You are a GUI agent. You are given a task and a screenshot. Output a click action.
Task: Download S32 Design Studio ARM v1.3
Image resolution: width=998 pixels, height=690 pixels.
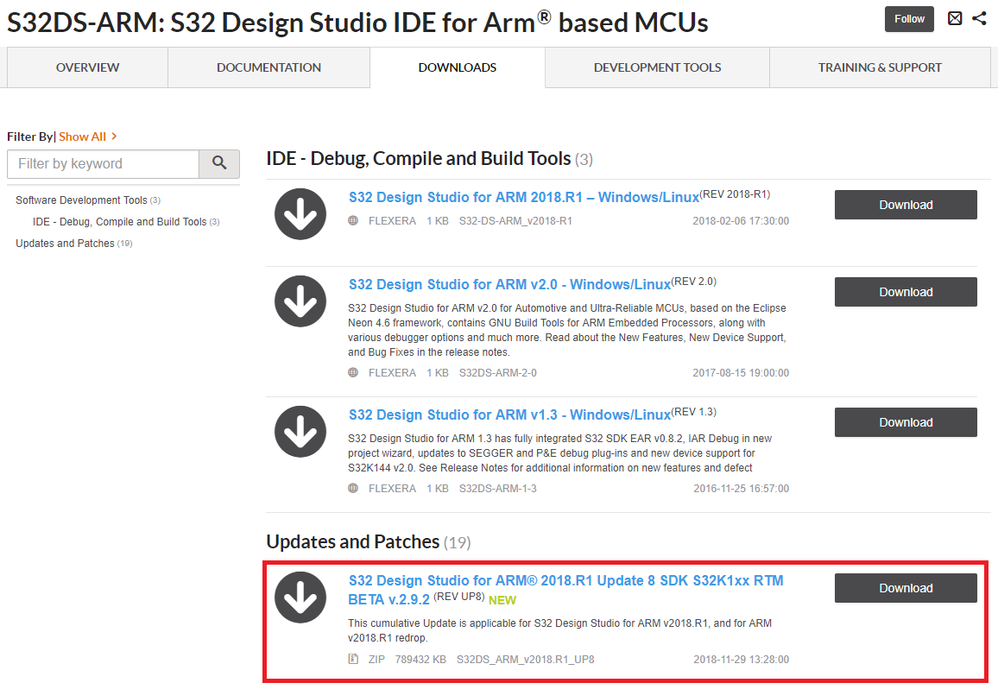tap(906, 423)
